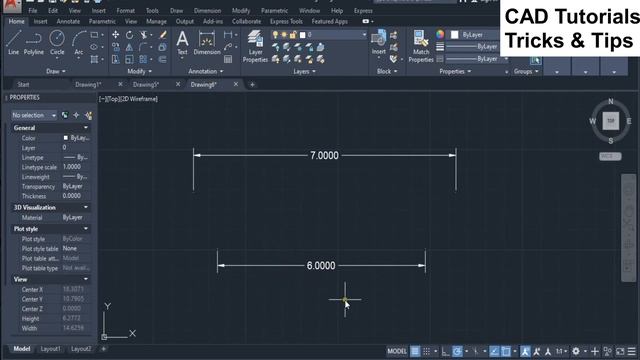Click the Insert block icon
The width and height of the screenshot is (640, 360).
pos(378,42)
